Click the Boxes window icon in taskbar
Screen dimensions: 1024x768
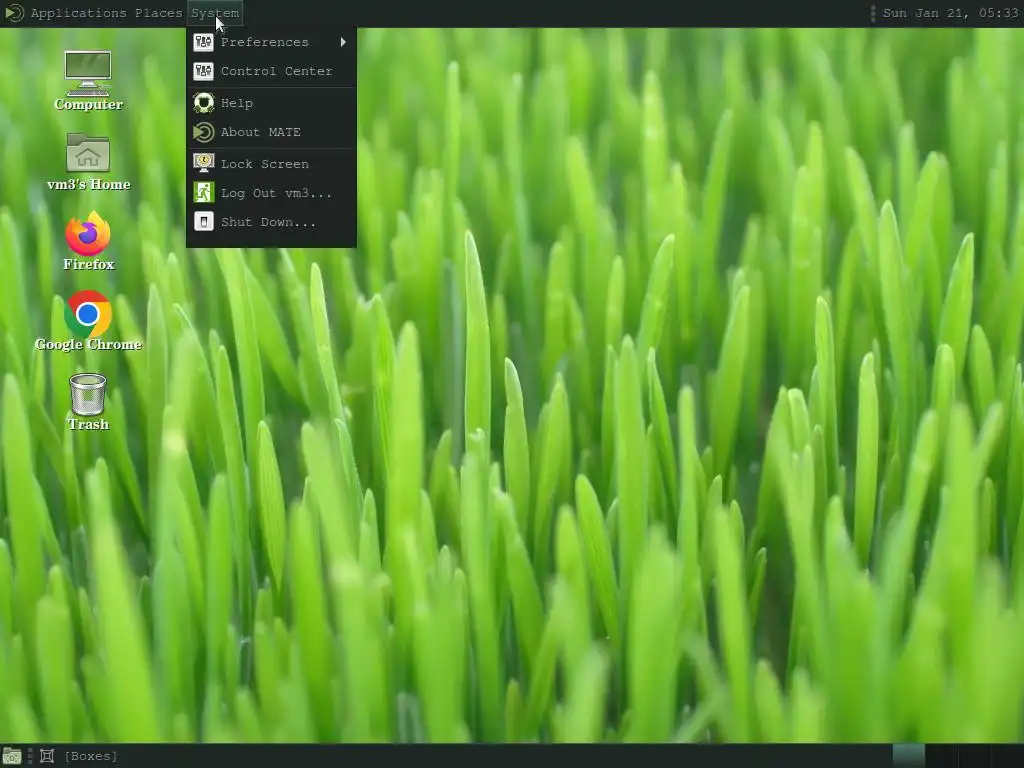[47, 756]
